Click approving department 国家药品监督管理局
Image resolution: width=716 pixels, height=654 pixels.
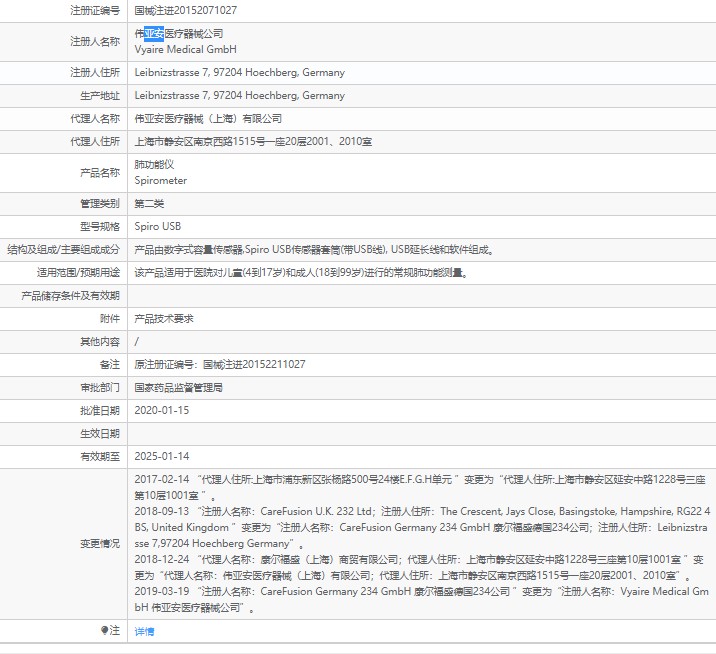tap(179, 388)
